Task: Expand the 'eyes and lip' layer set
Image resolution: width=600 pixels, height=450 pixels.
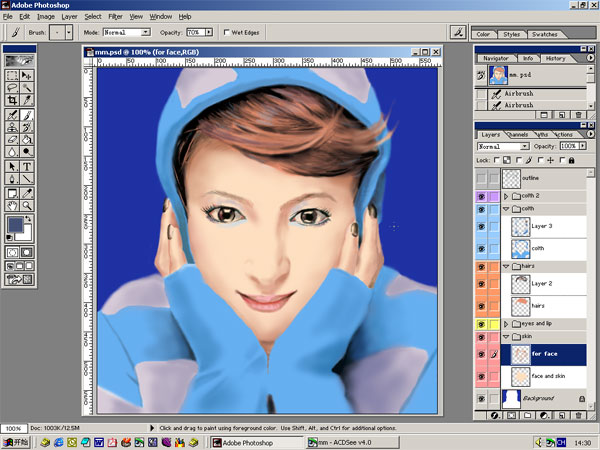Action: [506, 324]
